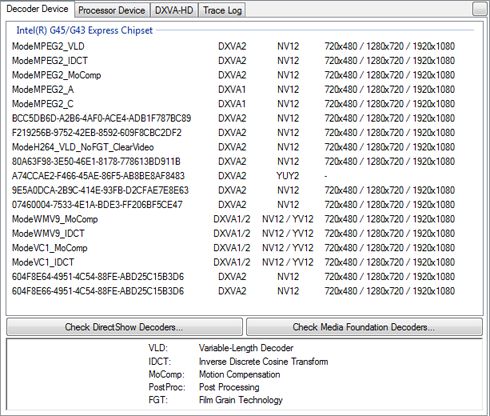The image size is (490, 416).
Task: Select the 604F8E64-4951-4C54 GUID row
Action: point(233,277)
